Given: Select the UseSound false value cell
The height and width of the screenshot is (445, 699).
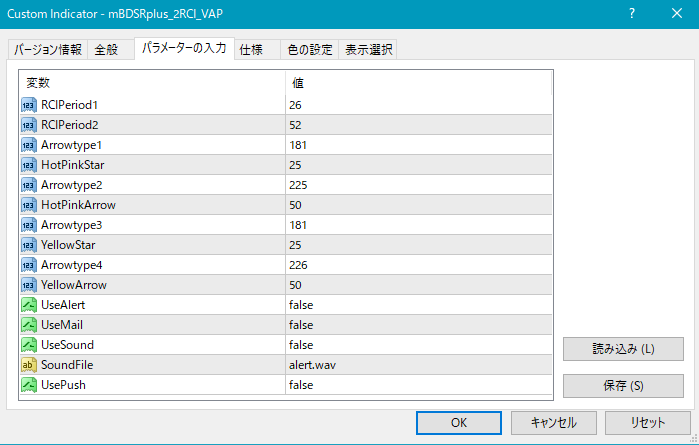Looking at the screenshot, I should click(418, 345).
